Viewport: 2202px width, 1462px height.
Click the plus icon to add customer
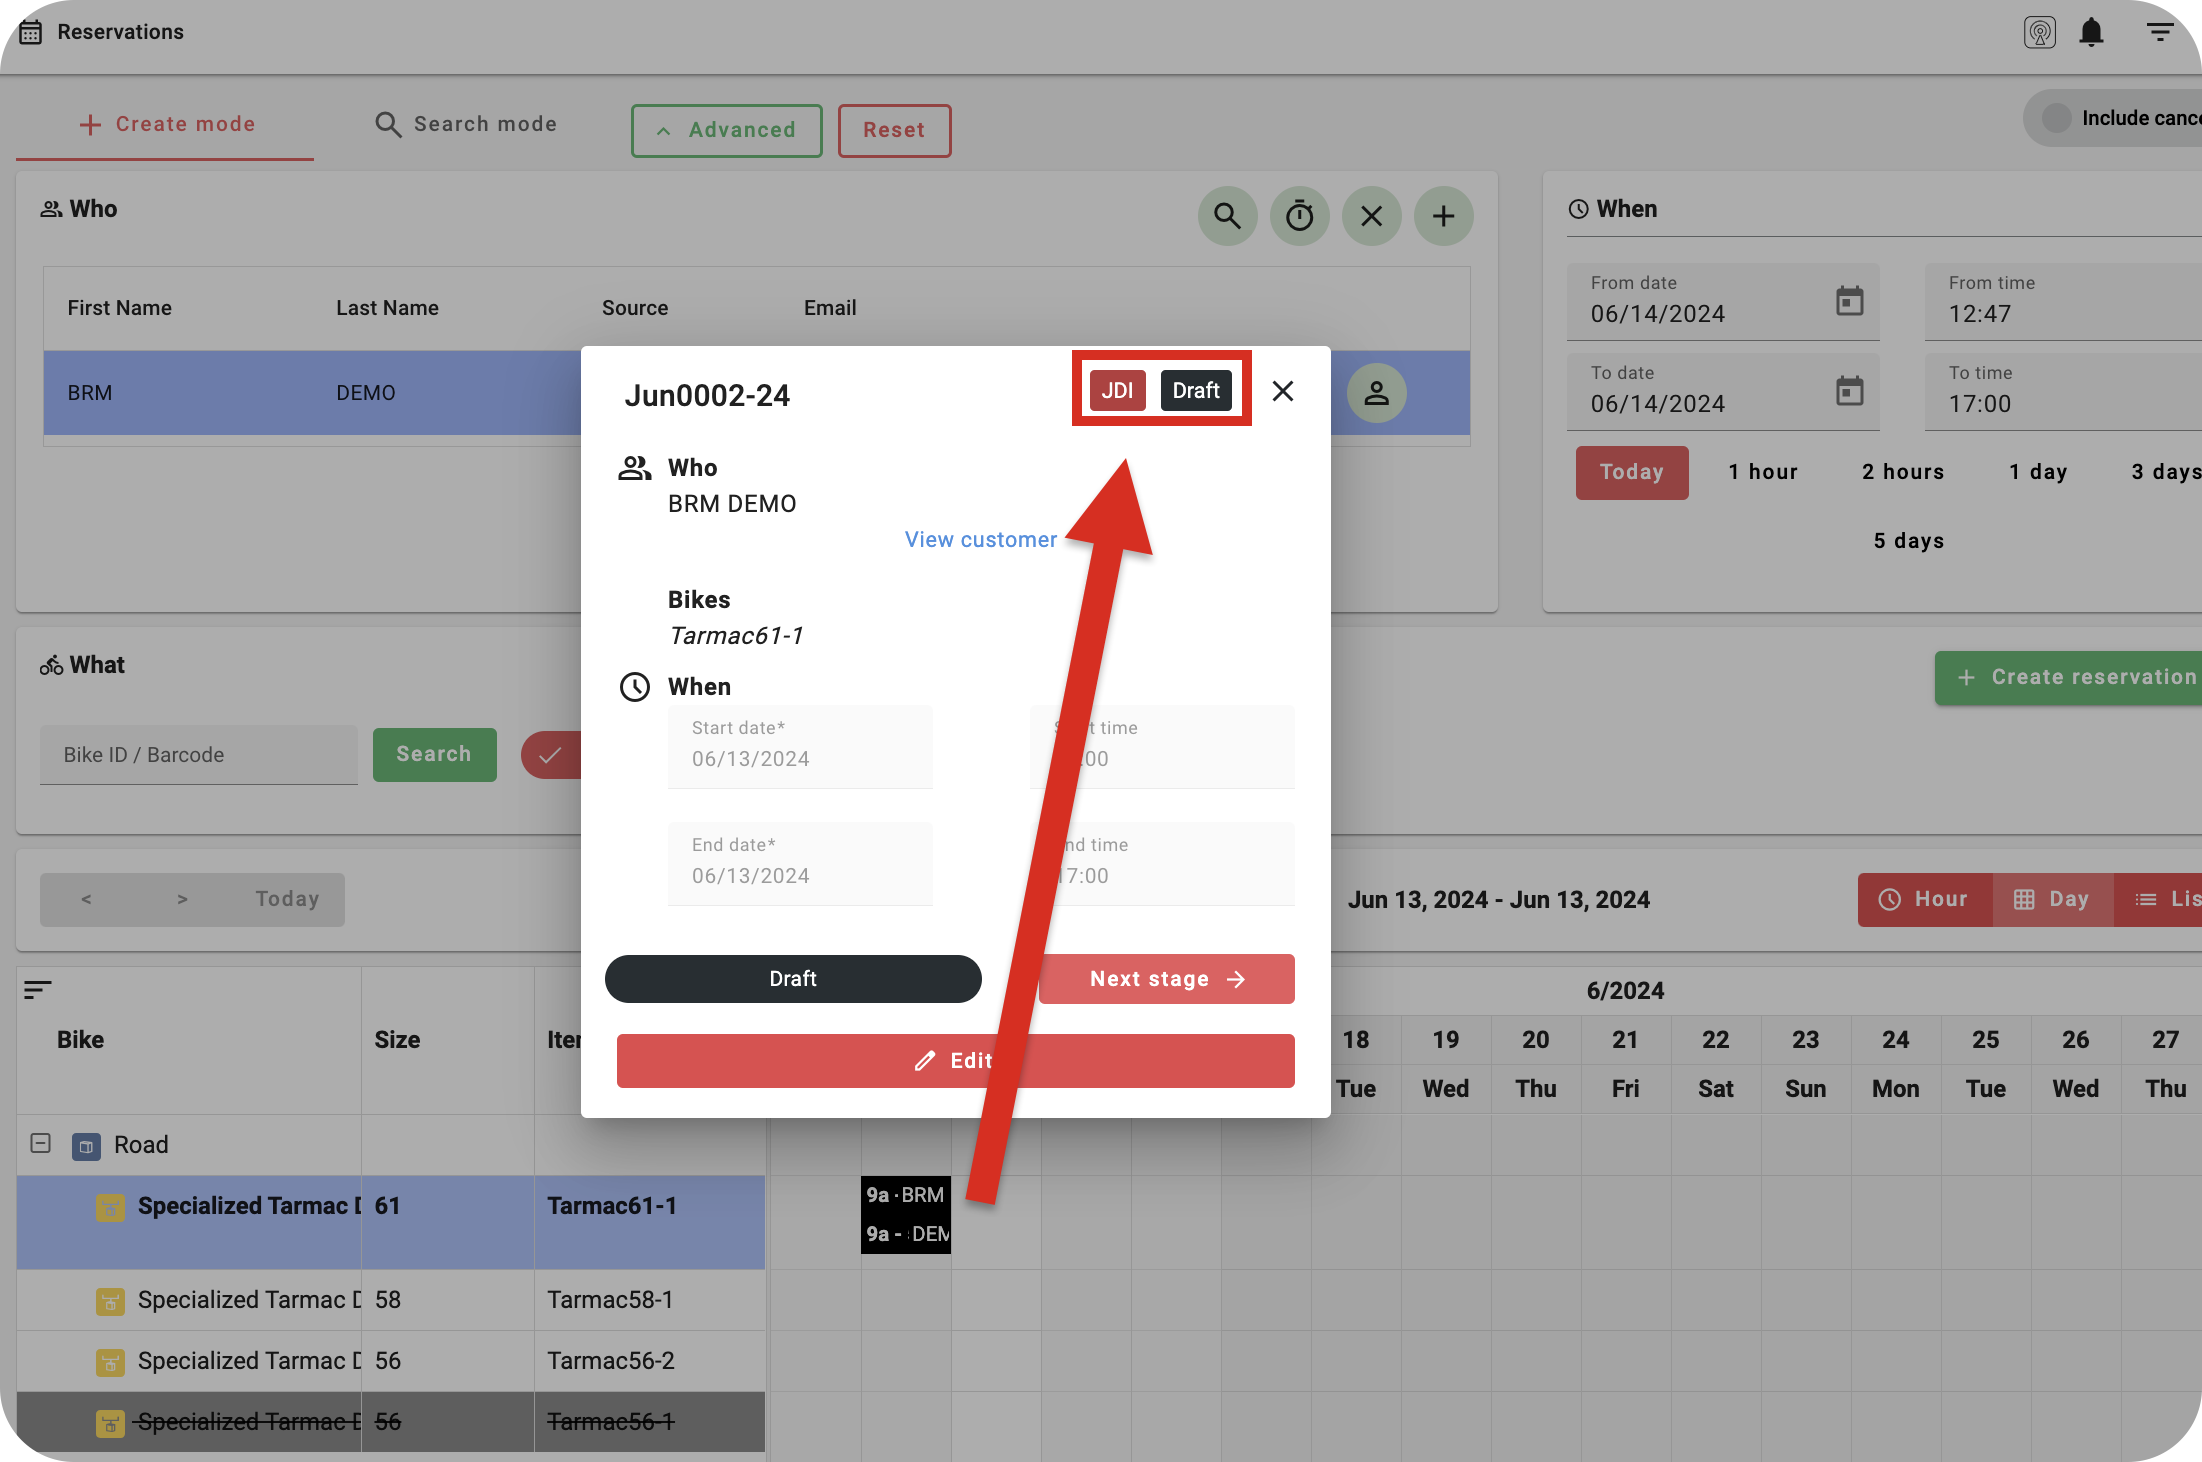[x=1443, y=216]
